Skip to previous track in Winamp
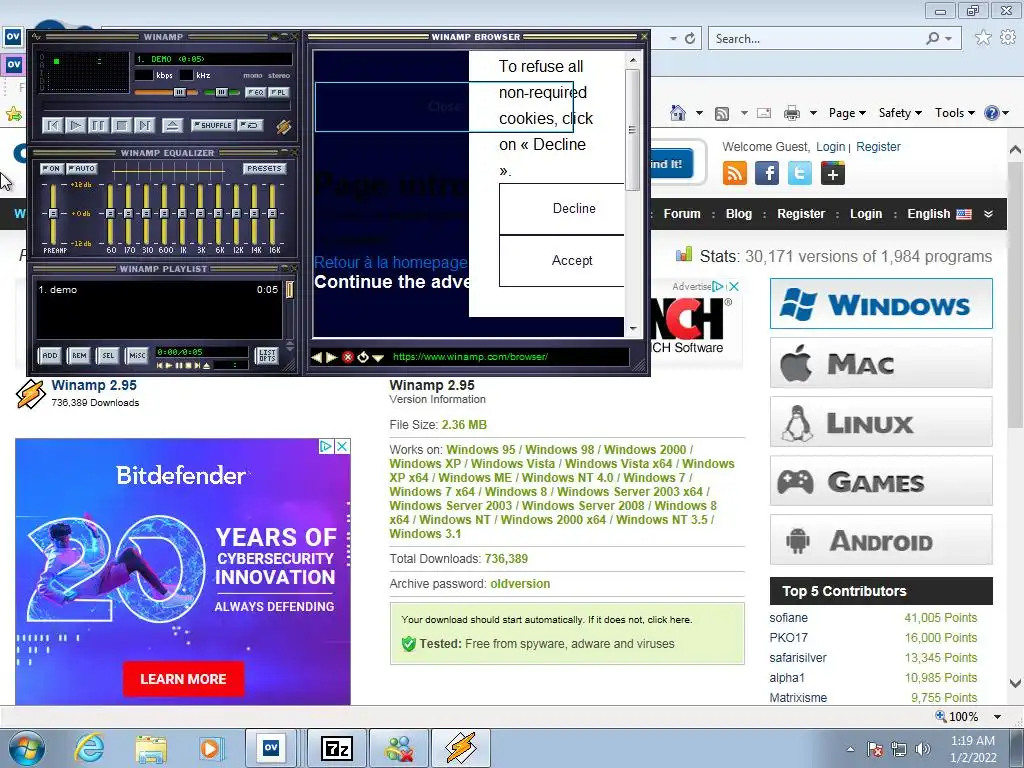1024x768 pixels. point(53,125)
